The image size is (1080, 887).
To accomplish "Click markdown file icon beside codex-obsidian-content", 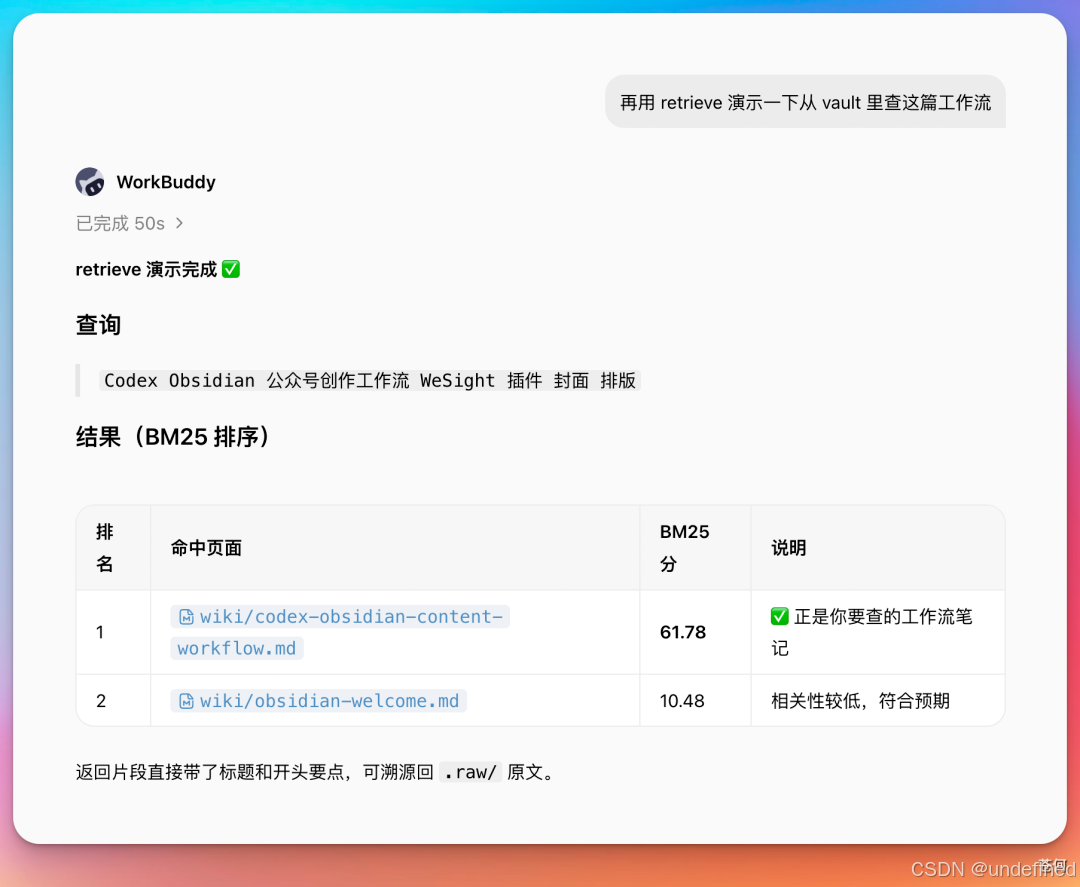I will 186,616.
